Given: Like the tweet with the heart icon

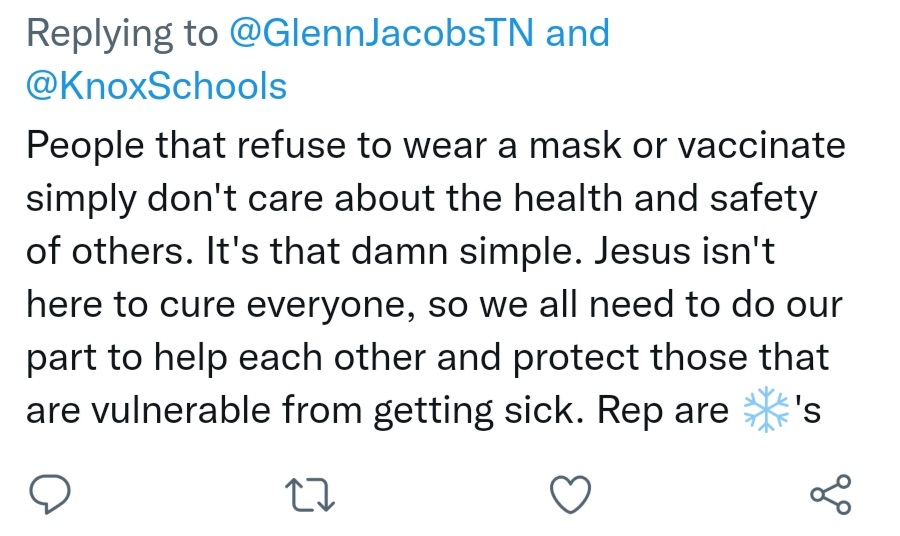Looking at the screenshot, I should 571,493.
